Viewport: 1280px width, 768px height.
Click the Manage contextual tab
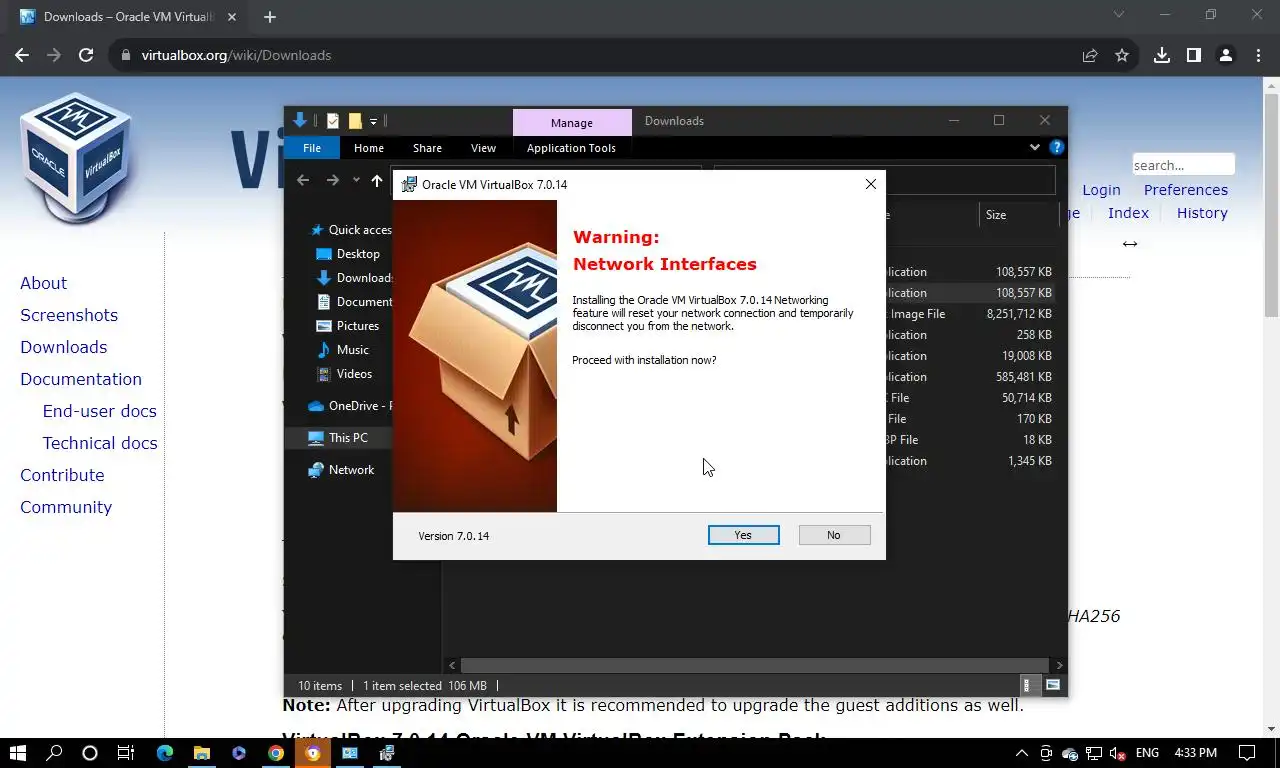click(572, 122)
